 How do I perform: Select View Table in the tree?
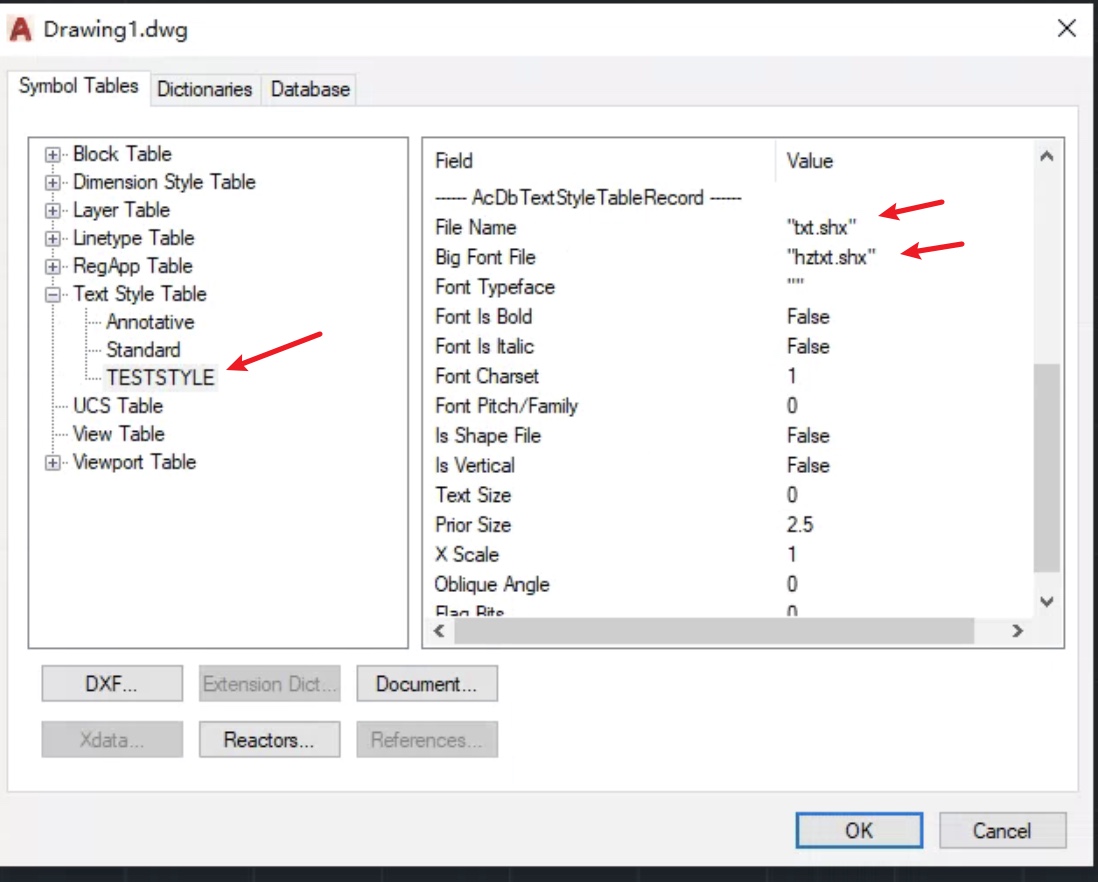pos(118,434)
